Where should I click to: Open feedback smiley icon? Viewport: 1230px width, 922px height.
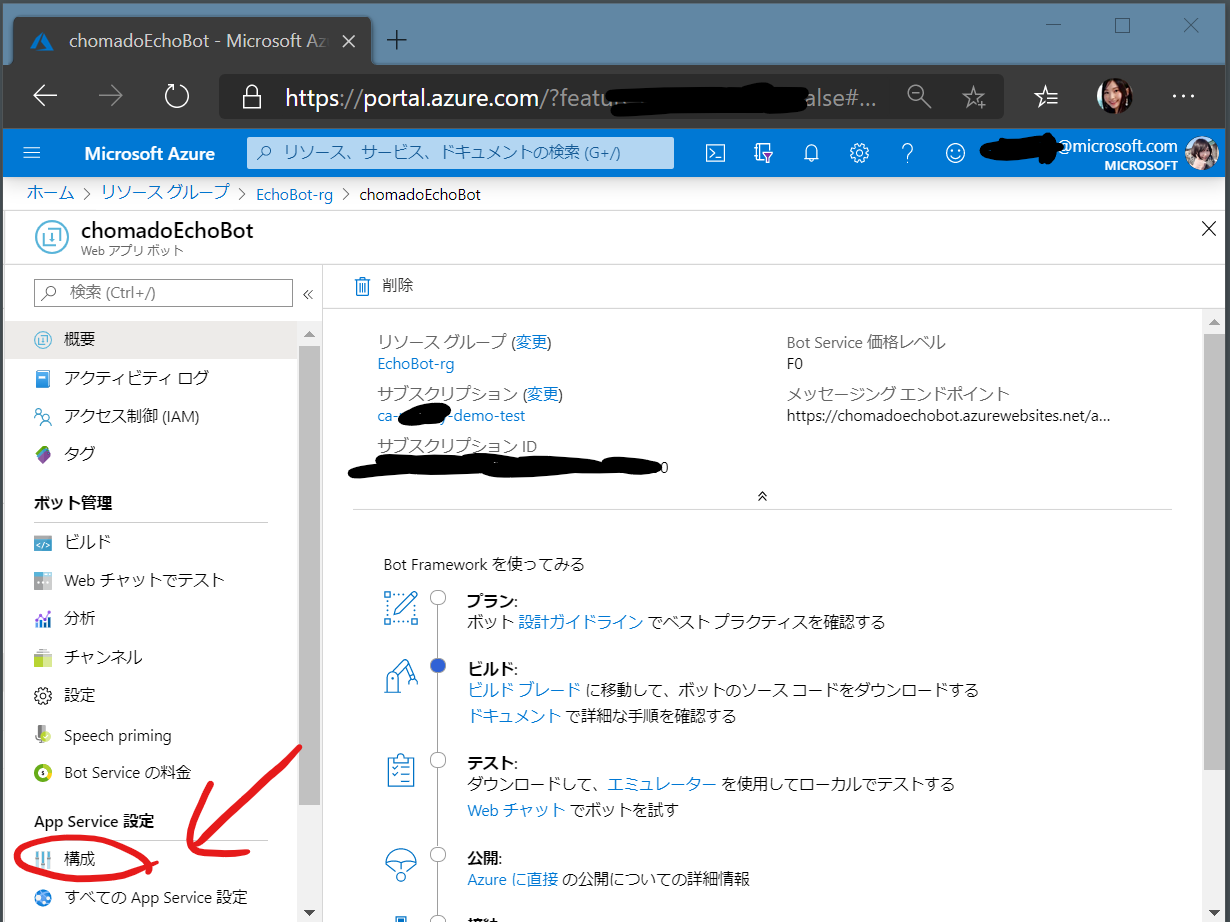[955, 153]
